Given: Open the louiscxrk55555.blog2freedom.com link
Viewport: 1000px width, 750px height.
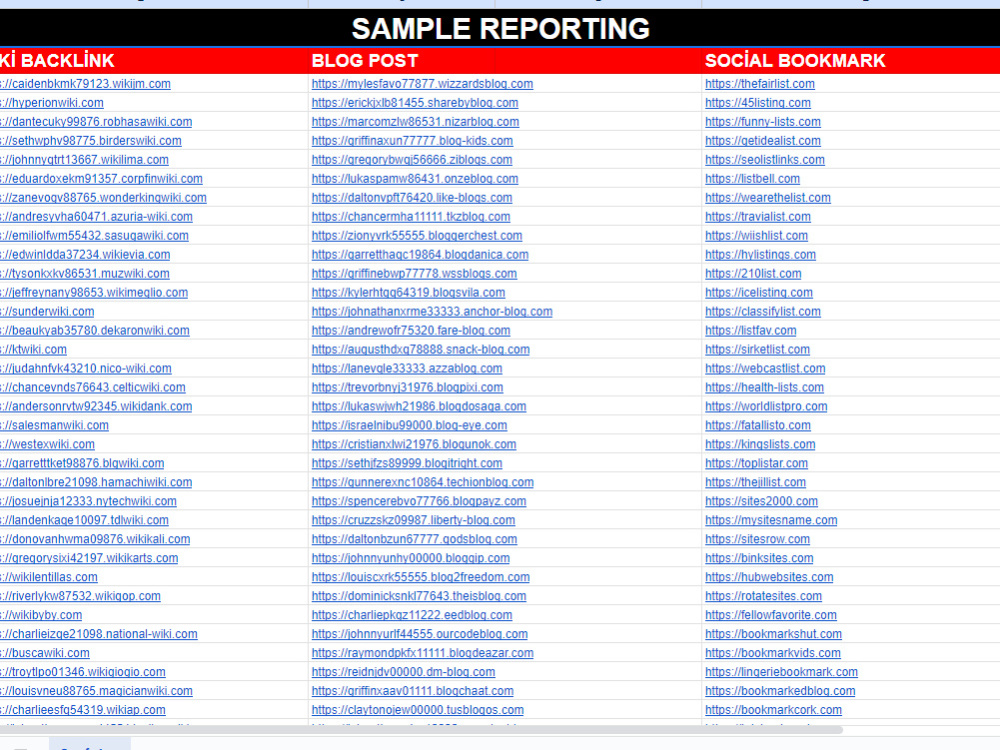Looking at the screenshot, I should pos(421,577).
